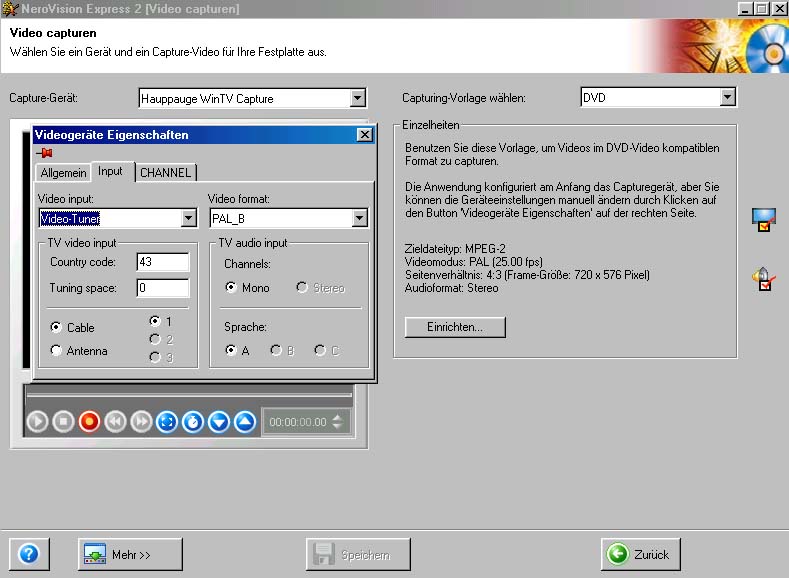Click the blue channel down arrow
This screenshot has width=789, height=578.
click(x=219, y=422)
